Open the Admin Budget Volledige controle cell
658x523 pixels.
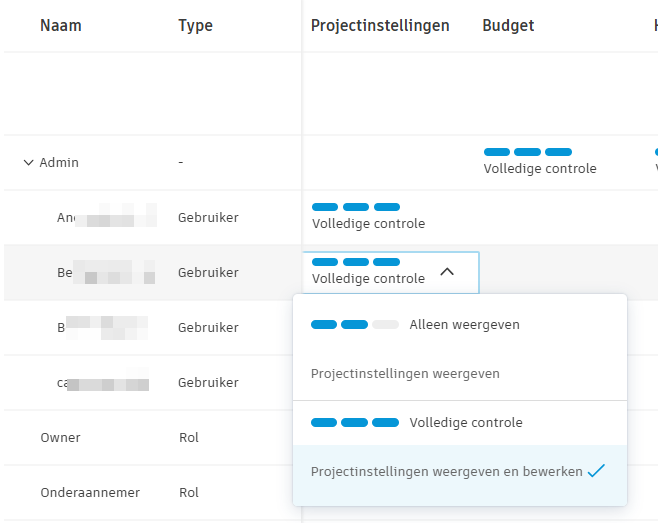point(540,169)
